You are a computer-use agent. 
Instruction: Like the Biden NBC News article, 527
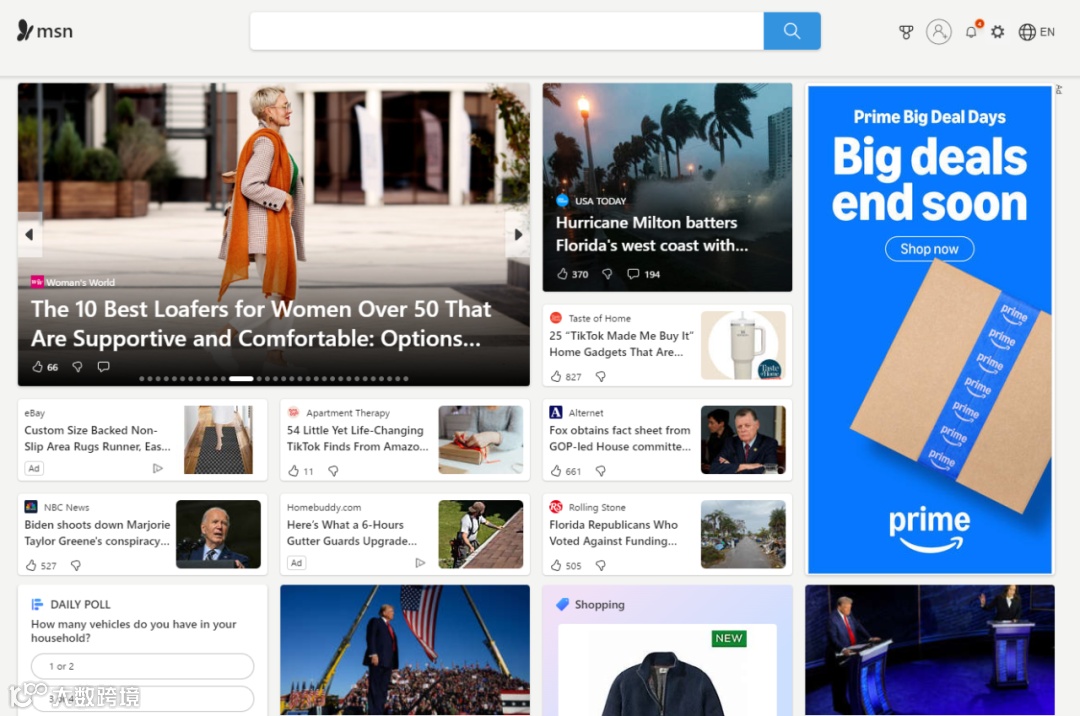click(x=41, y=565)
